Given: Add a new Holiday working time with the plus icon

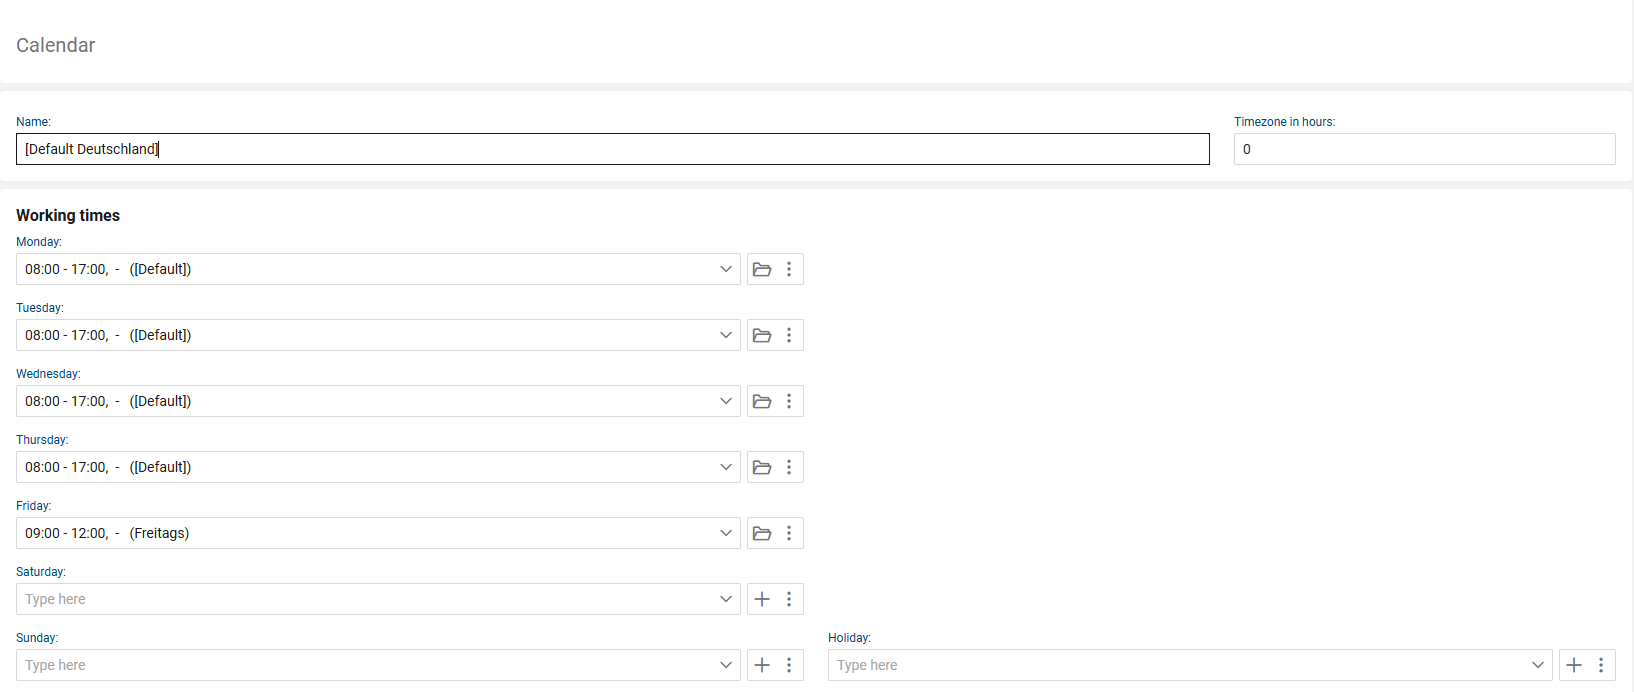Looking at the screenshot, I should click(1574, 665).
